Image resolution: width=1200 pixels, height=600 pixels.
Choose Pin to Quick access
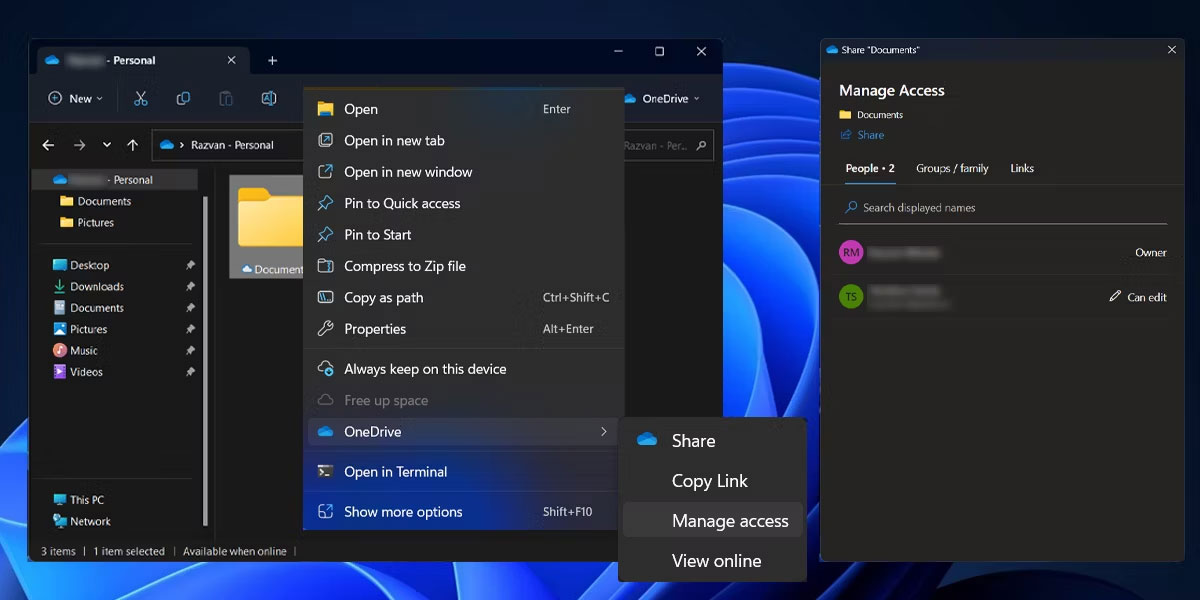tap(464, 203)
